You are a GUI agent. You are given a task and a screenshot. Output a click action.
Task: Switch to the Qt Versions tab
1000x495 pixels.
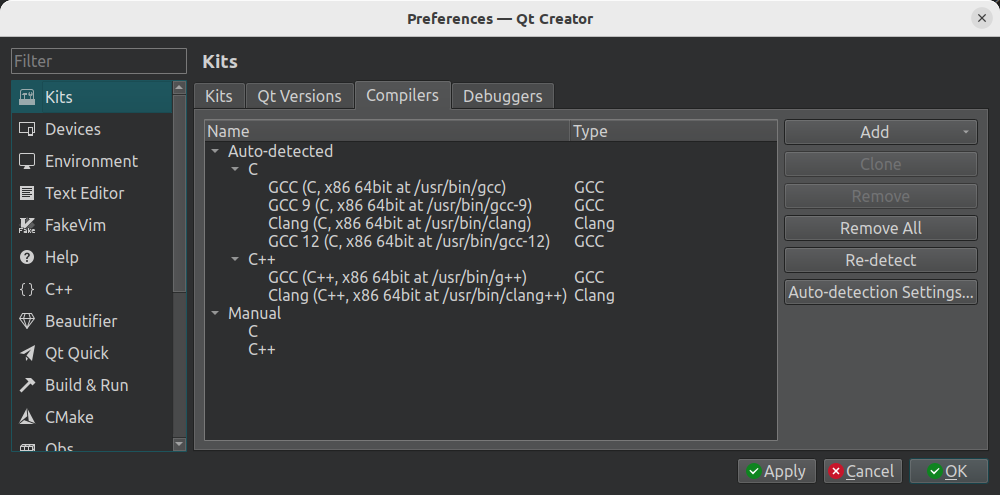[299, 96]
